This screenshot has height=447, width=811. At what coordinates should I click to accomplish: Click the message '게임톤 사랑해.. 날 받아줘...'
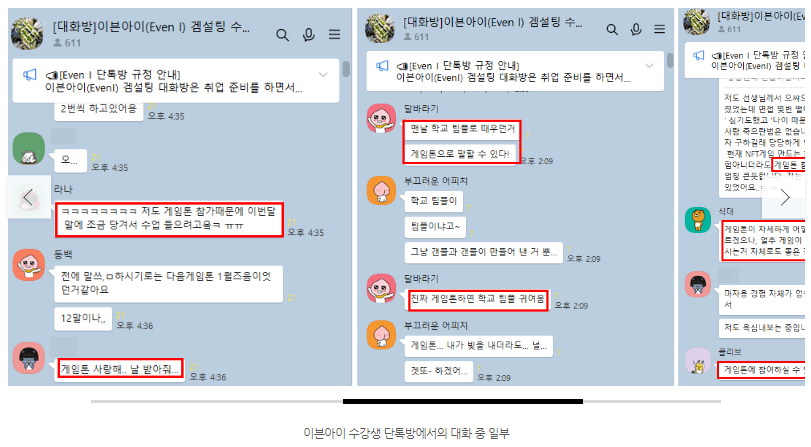coord(120,369)
